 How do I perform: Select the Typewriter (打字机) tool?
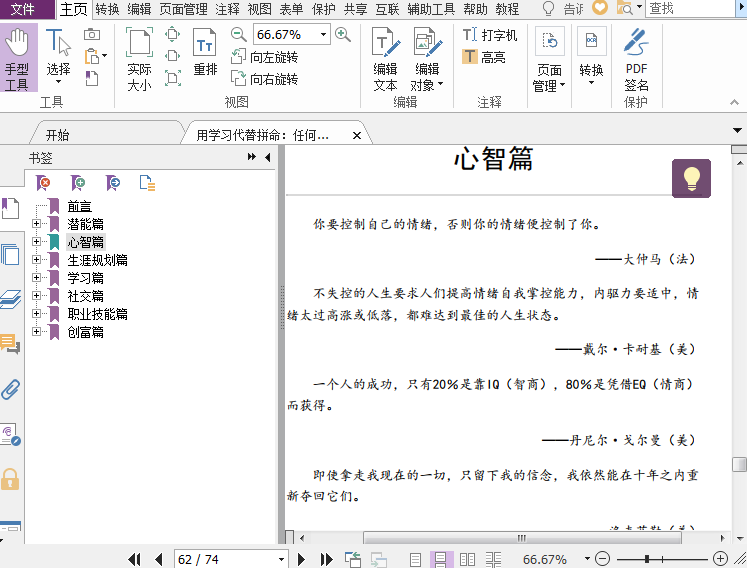490,35
